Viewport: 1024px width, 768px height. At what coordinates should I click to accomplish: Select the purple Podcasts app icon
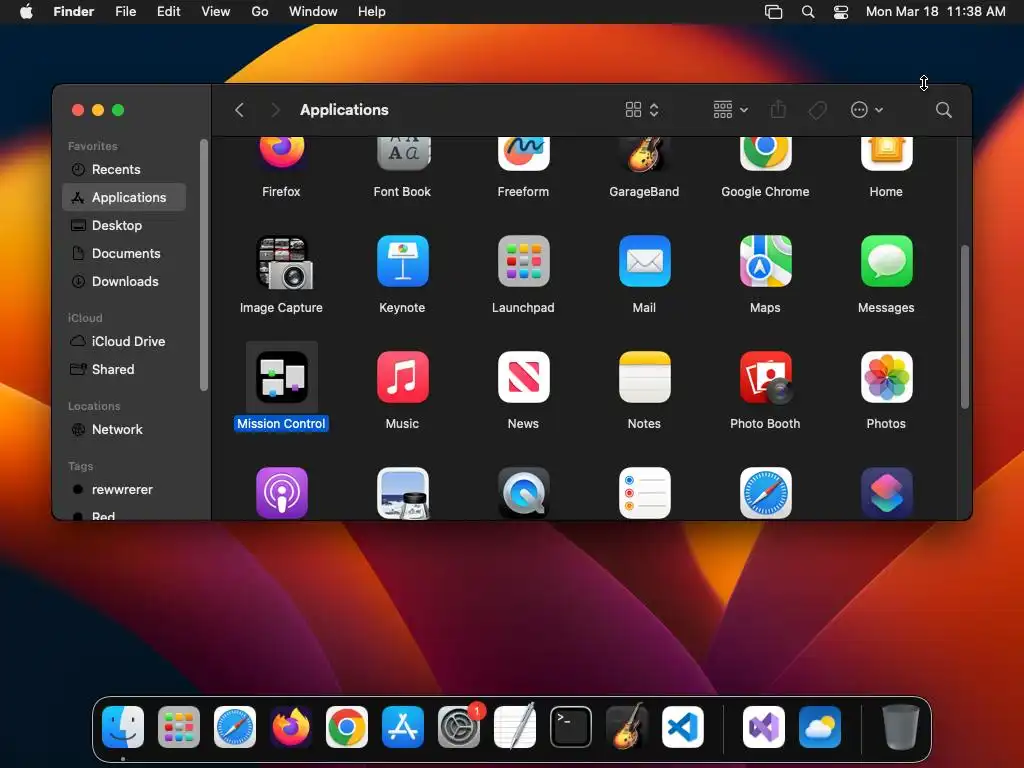pyautogui.click(x=281, y=493)
